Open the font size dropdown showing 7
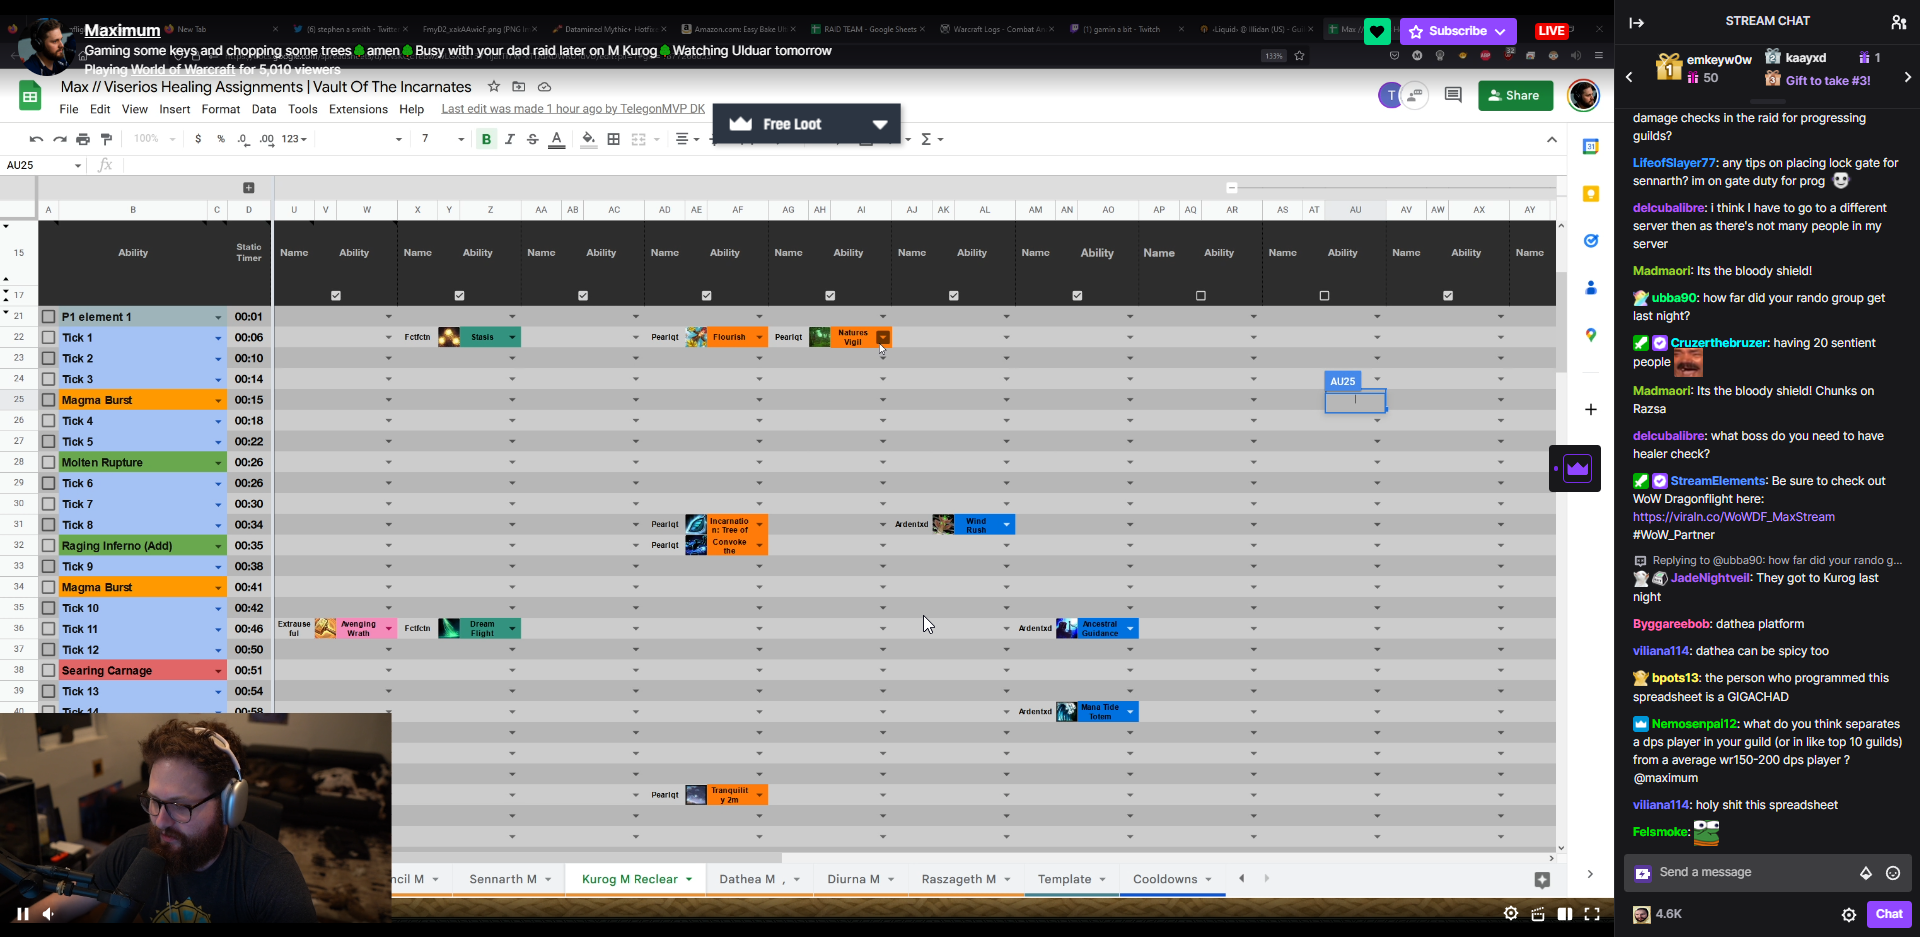Viewport: 1920px width, 937px height. click(460, 139)
